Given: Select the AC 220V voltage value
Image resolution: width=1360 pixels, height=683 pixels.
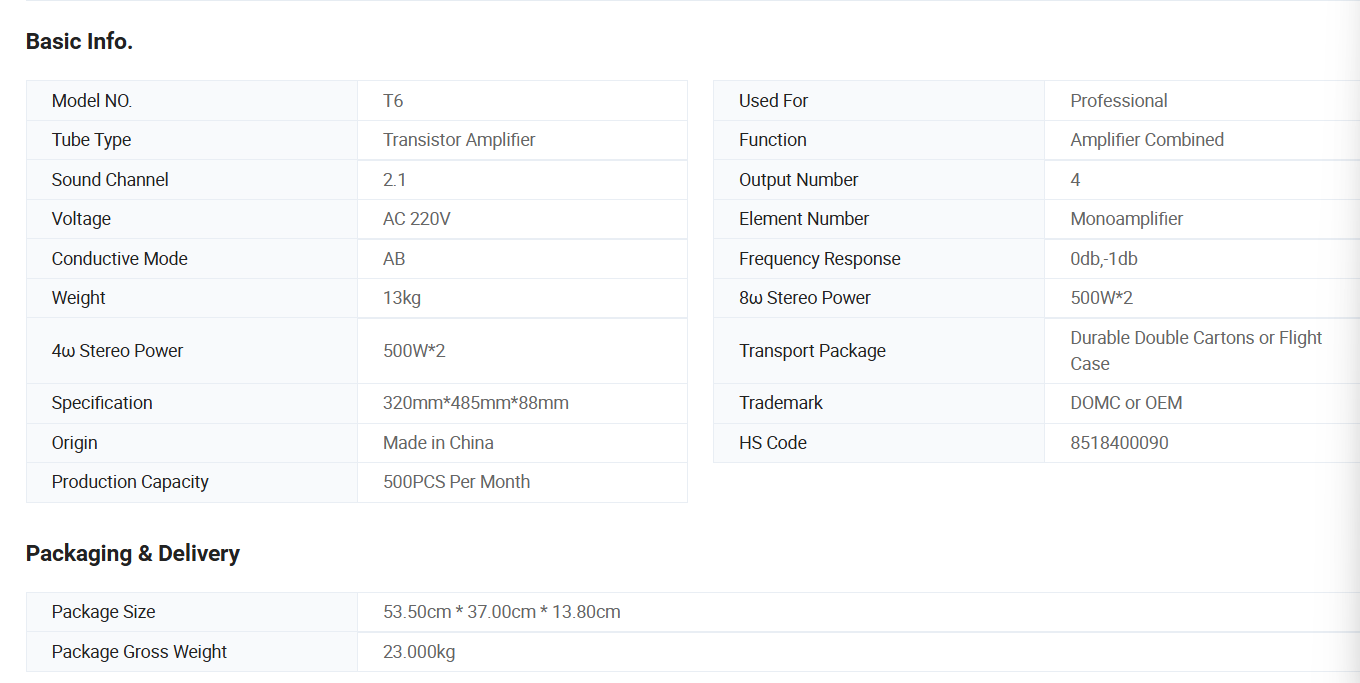Looking at the screenshot, I should 416,219.
